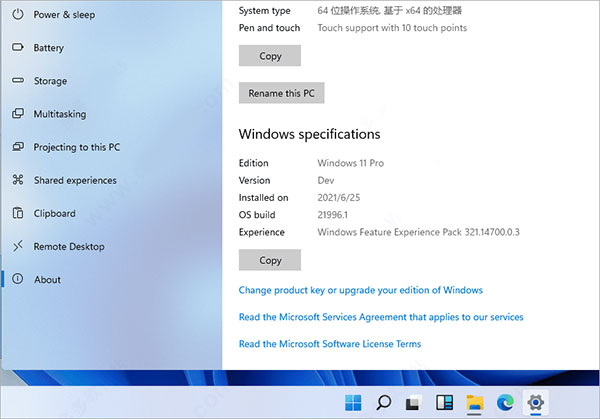Launch File Explorer from the taskbar
Image resolution: width=600 pixels, height=419 pixels.
474,403
